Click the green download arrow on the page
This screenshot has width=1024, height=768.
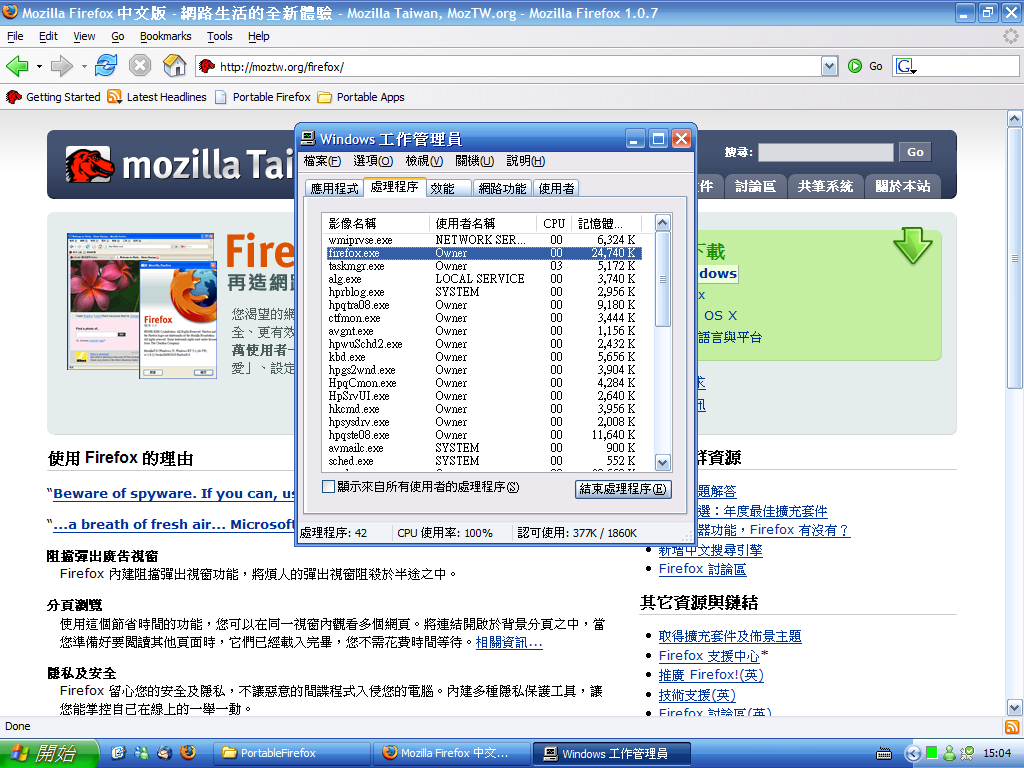coord(912,246)
